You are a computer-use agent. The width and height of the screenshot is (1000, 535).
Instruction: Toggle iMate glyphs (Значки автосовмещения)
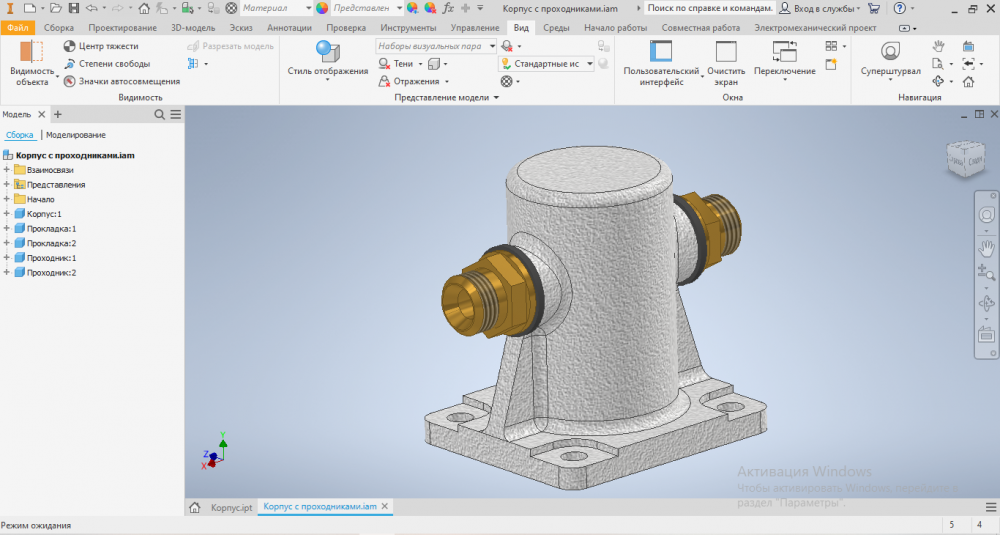122,82
